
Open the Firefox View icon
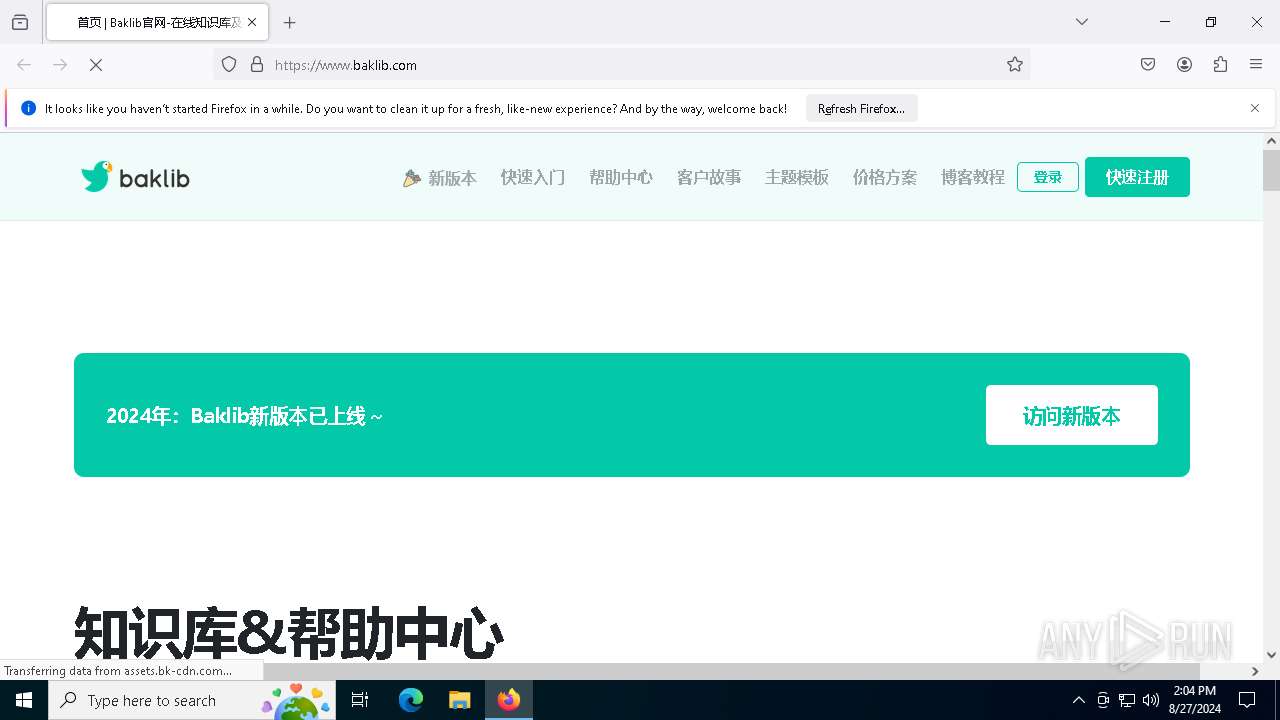coord(20,22)
